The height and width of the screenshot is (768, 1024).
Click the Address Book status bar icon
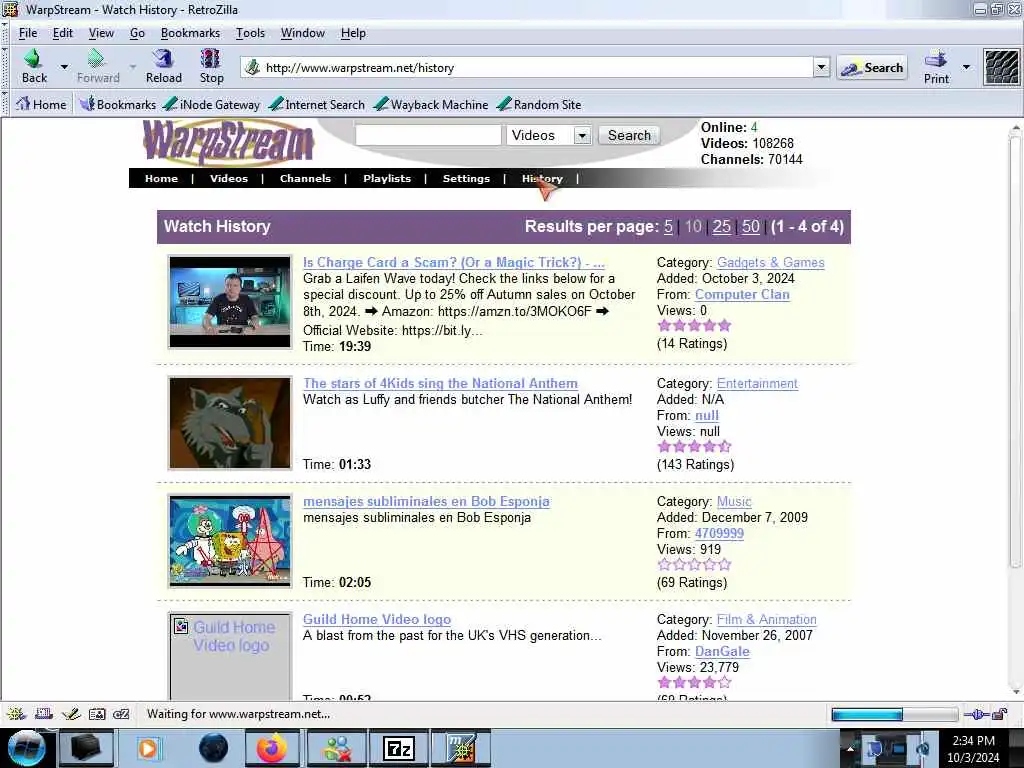tap(97, 714)
